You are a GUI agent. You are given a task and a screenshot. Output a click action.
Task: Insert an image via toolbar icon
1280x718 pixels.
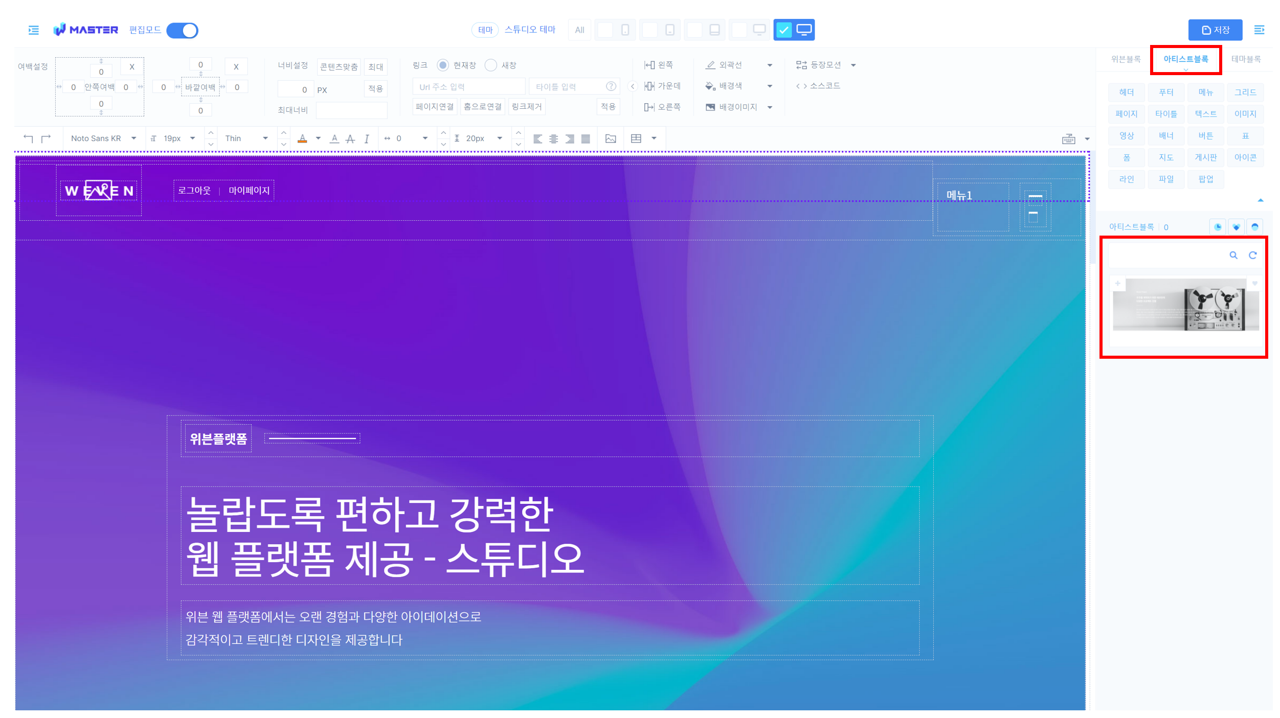610,139
